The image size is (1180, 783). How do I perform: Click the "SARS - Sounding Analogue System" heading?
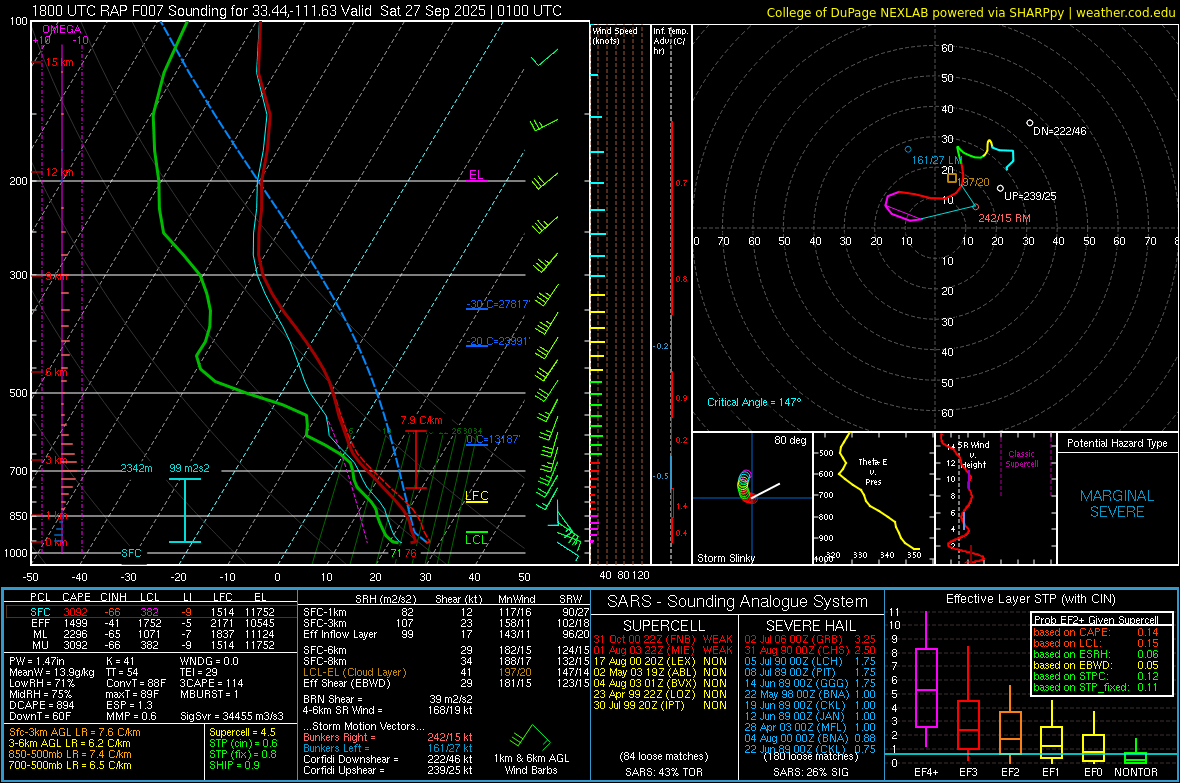(x=737, y=601)
